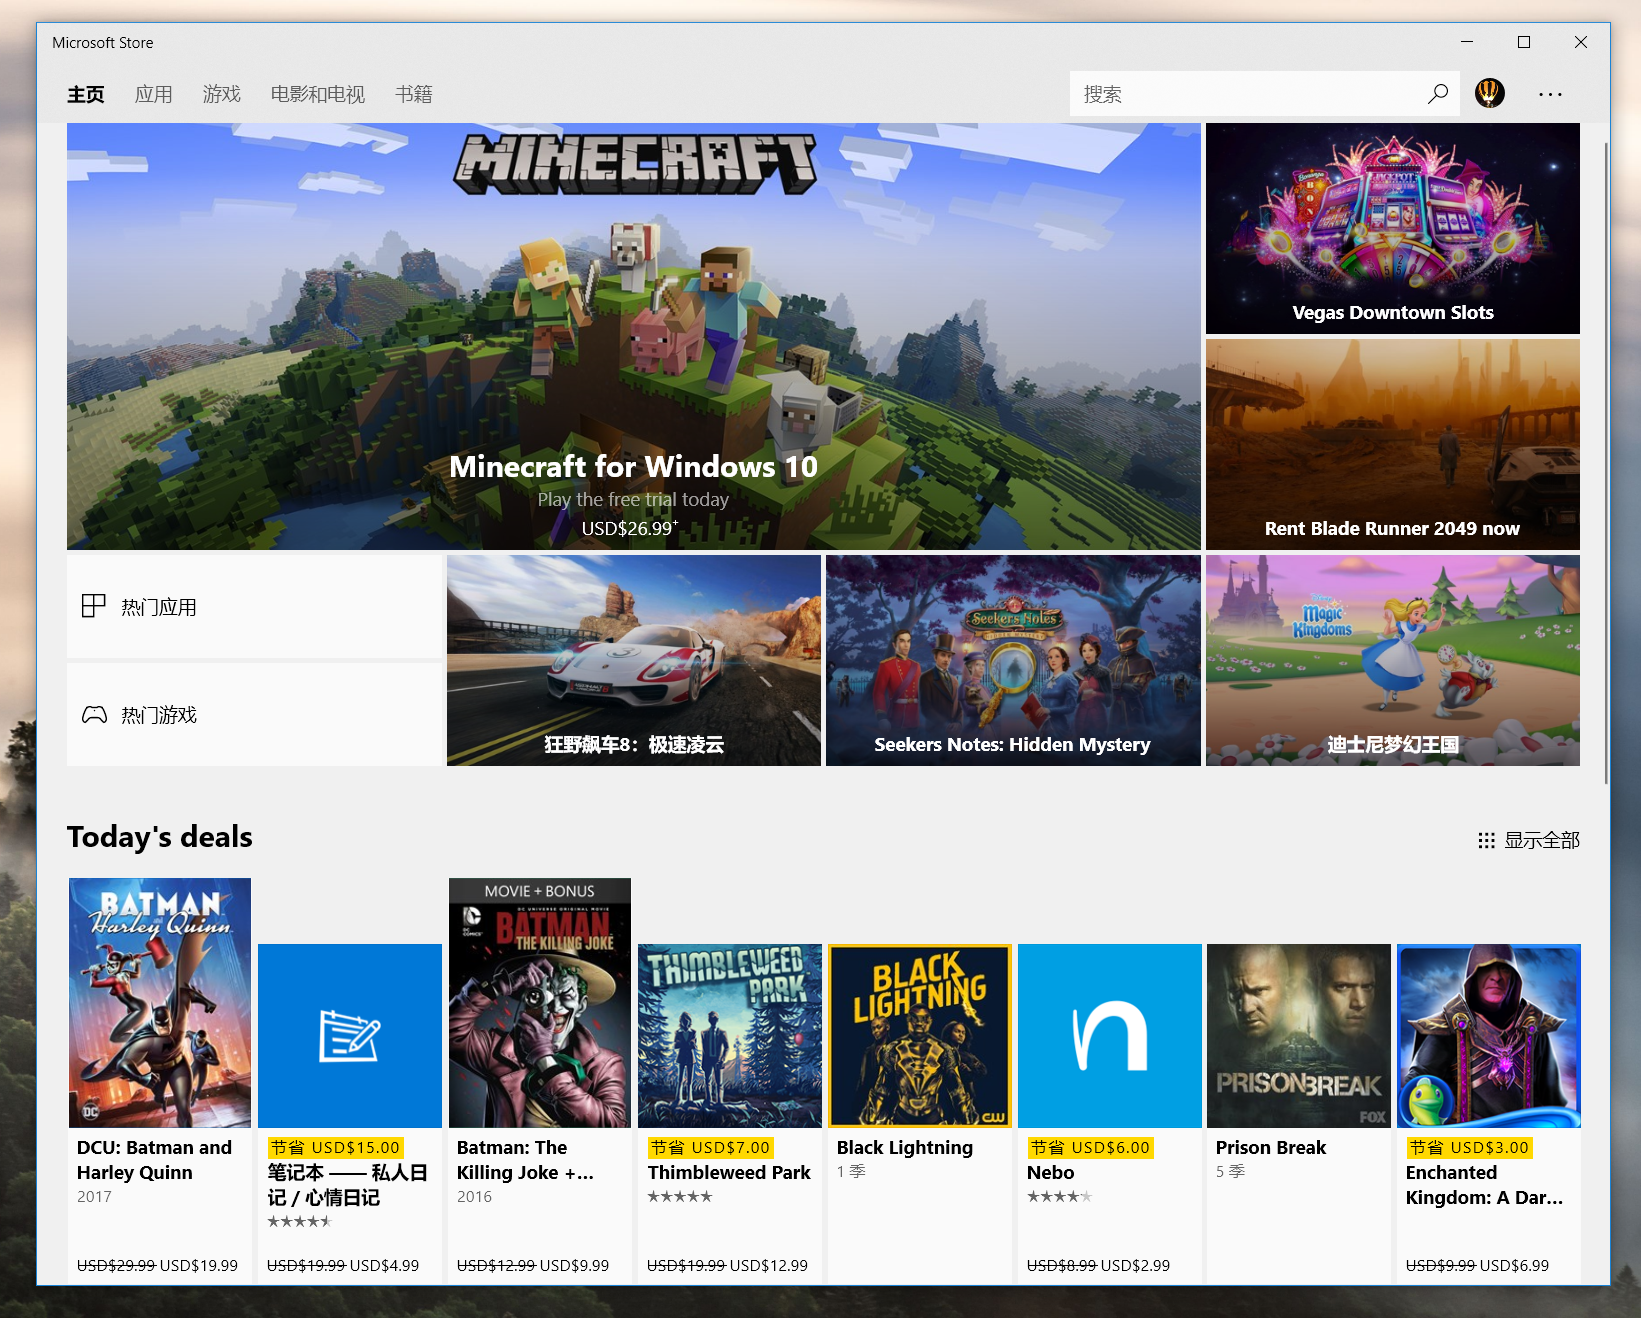Screen dimensions: 1641x1318
Task: Click the 'Play the free trial today' text
Action: click(x=633, y=499)
